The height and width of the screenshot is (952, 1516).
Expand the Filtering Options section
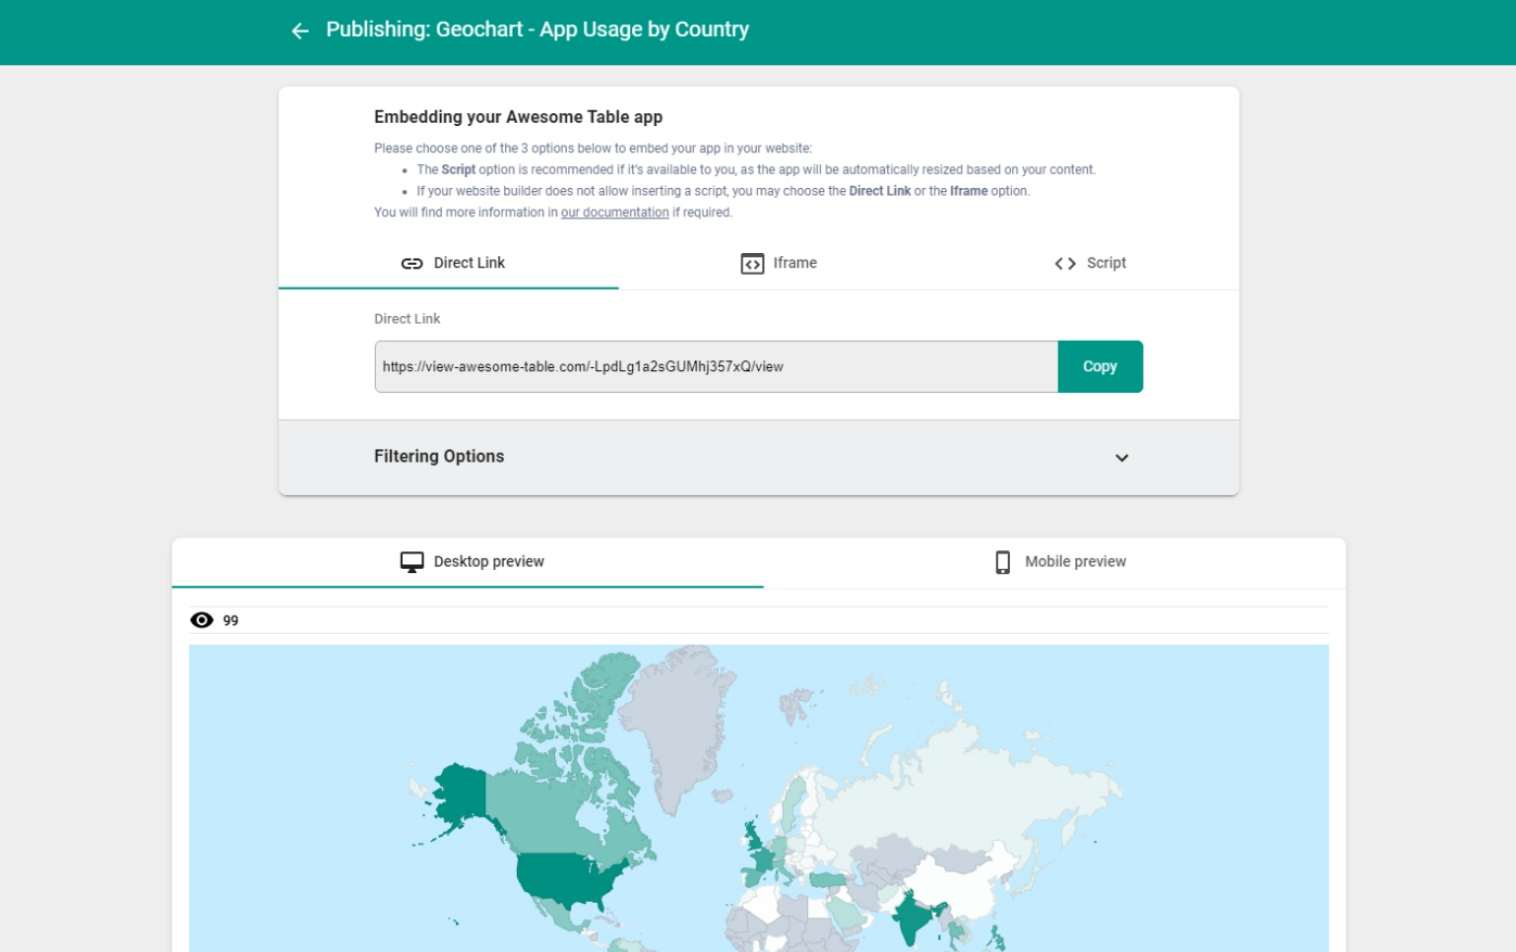point(758,457)
